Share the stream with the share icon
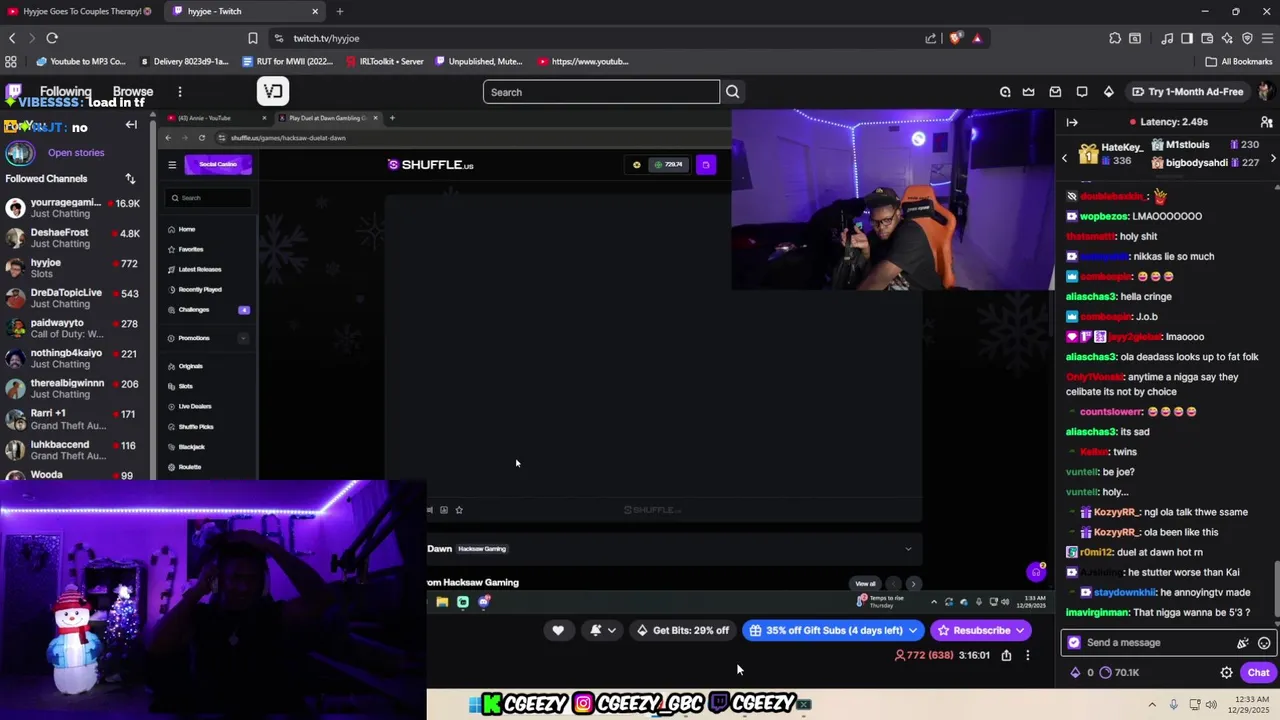1280x720 pixels. [1006, 655]
